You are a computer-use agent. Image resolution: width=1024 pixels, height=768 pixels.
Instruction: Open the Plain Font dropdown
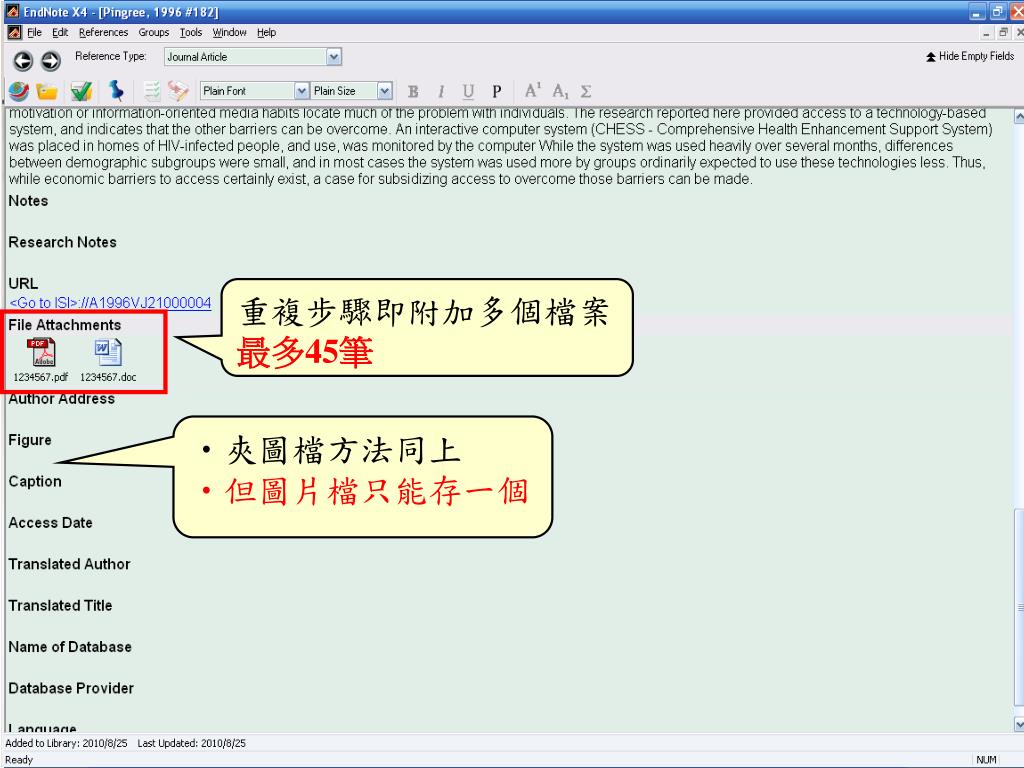[x=301, y=91]
